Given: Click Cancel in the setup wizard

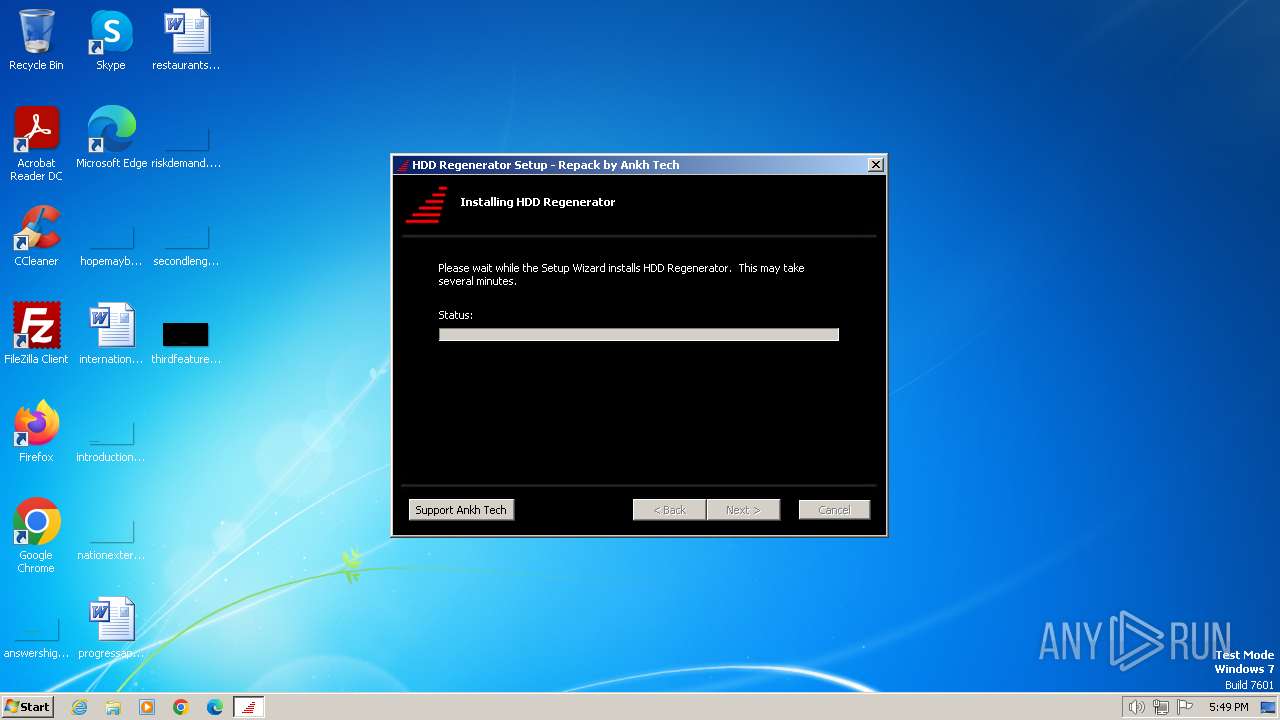Looking at the screenshot, I should coord(834,510).
